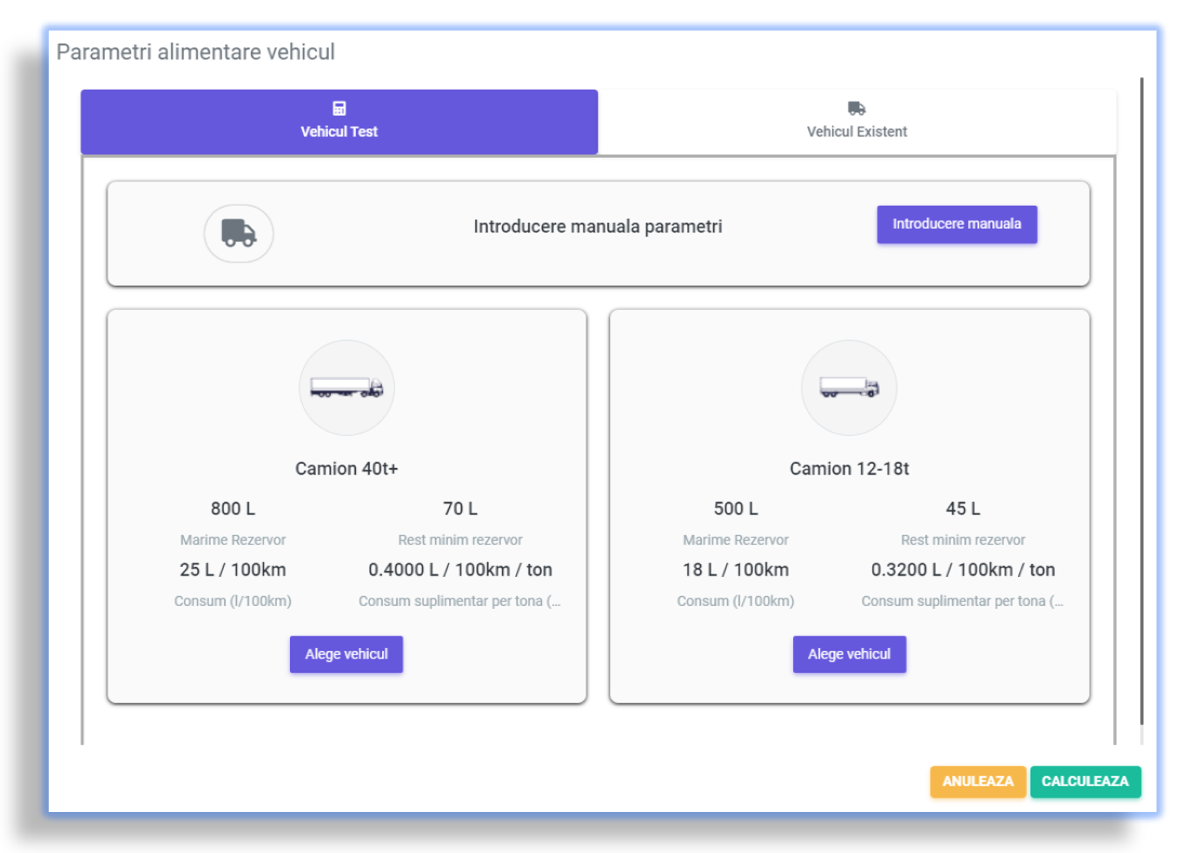Cancel with the ANULEAZA button
Screen dimensions: 1181x853
coord(978,782)
